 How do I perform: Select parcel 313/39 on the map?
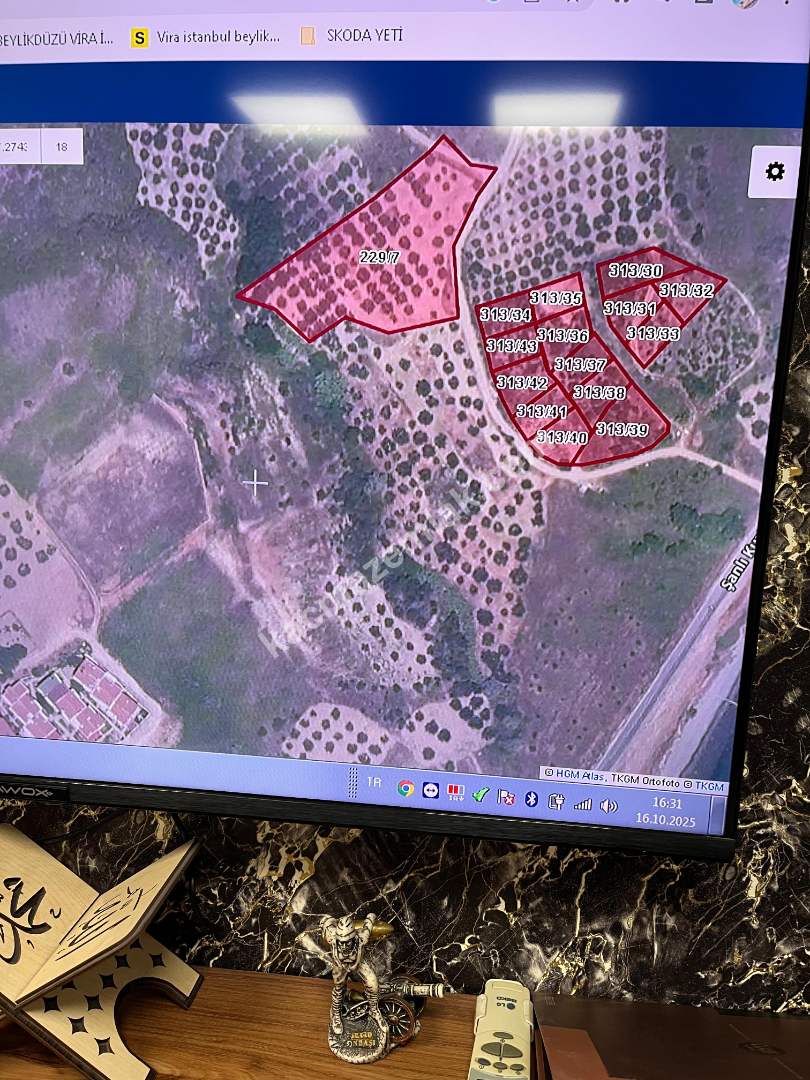[x=621, y=430]
